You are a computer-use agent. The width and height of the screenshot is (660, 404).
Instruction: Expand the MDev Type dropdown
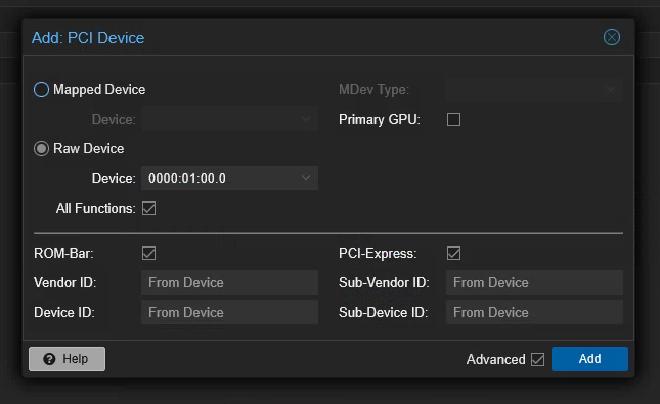click(610, 90)
